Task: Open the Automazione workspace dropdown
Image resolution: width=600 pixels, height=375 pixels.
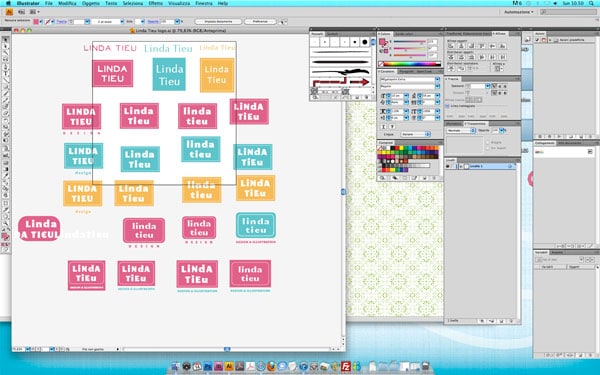Action: 518,12
